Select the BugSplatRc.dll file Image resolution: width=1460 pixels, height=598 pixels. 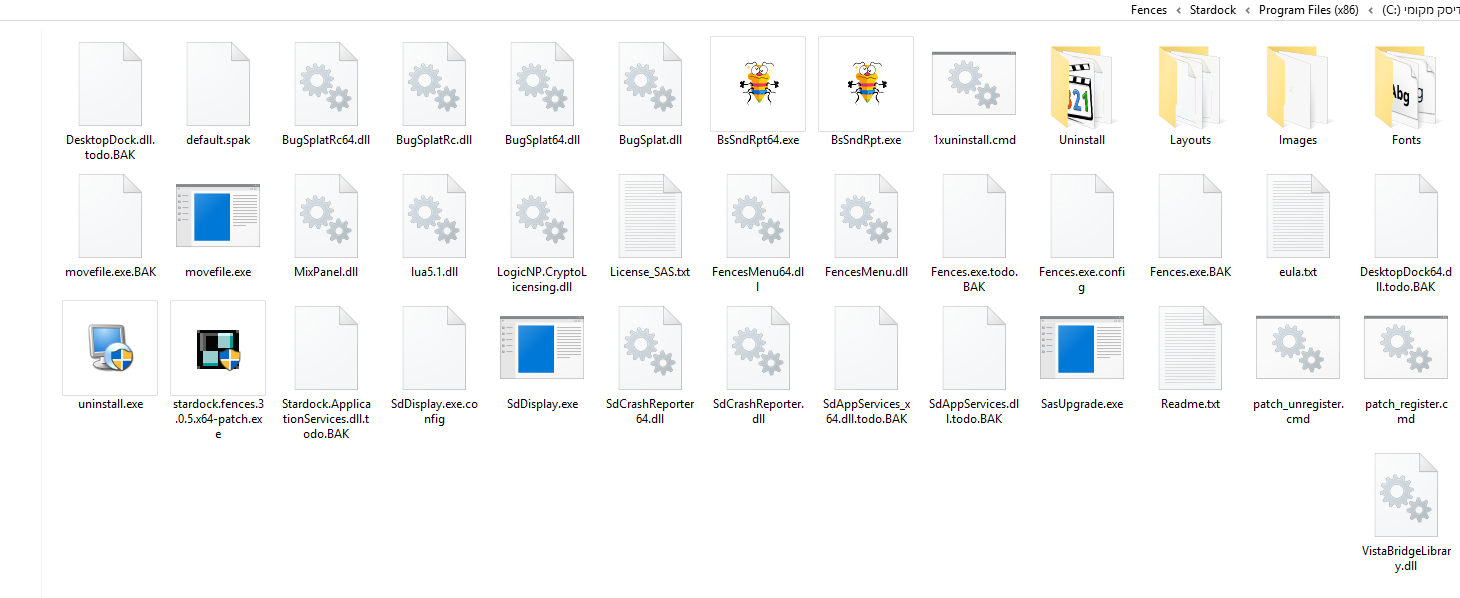coord(434,93)
